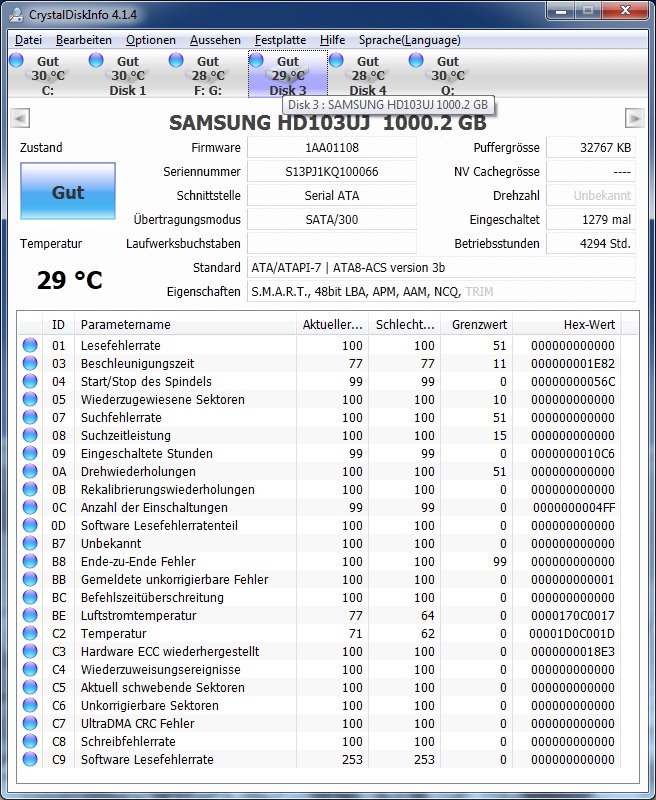This screenshot has width=656, height=800.
Task: Click hex value 0000170C0017
Action: click(x=572, y=615)
